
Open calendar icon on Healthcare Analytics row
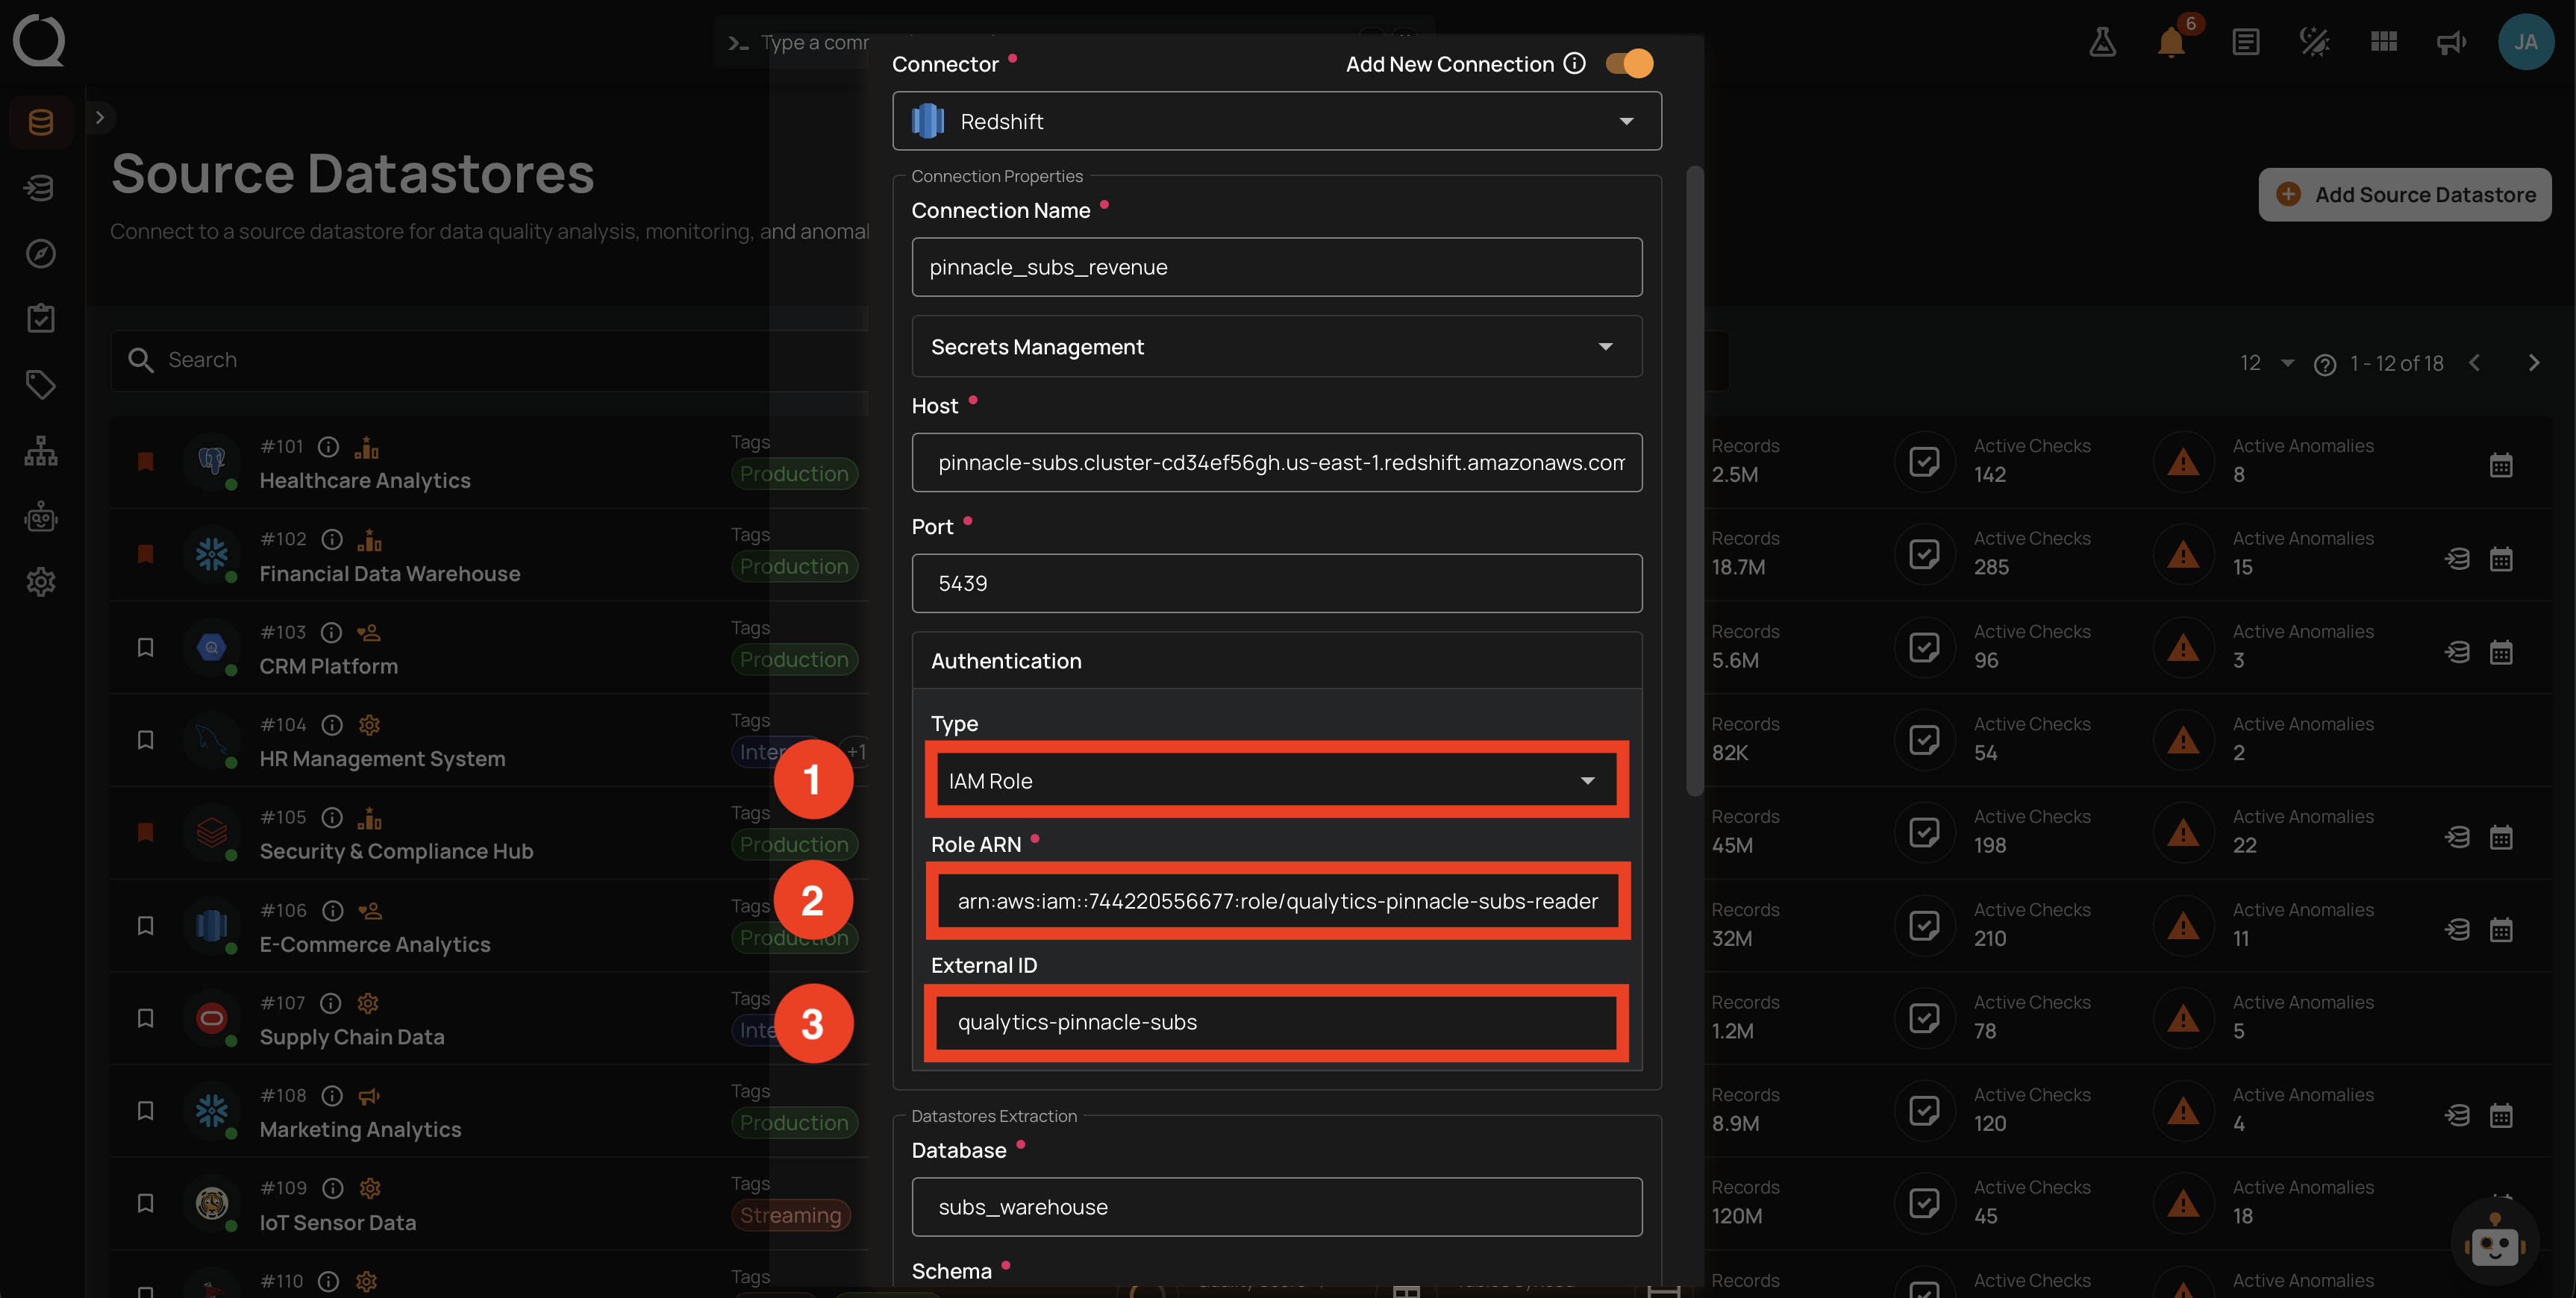(2500, 465)
